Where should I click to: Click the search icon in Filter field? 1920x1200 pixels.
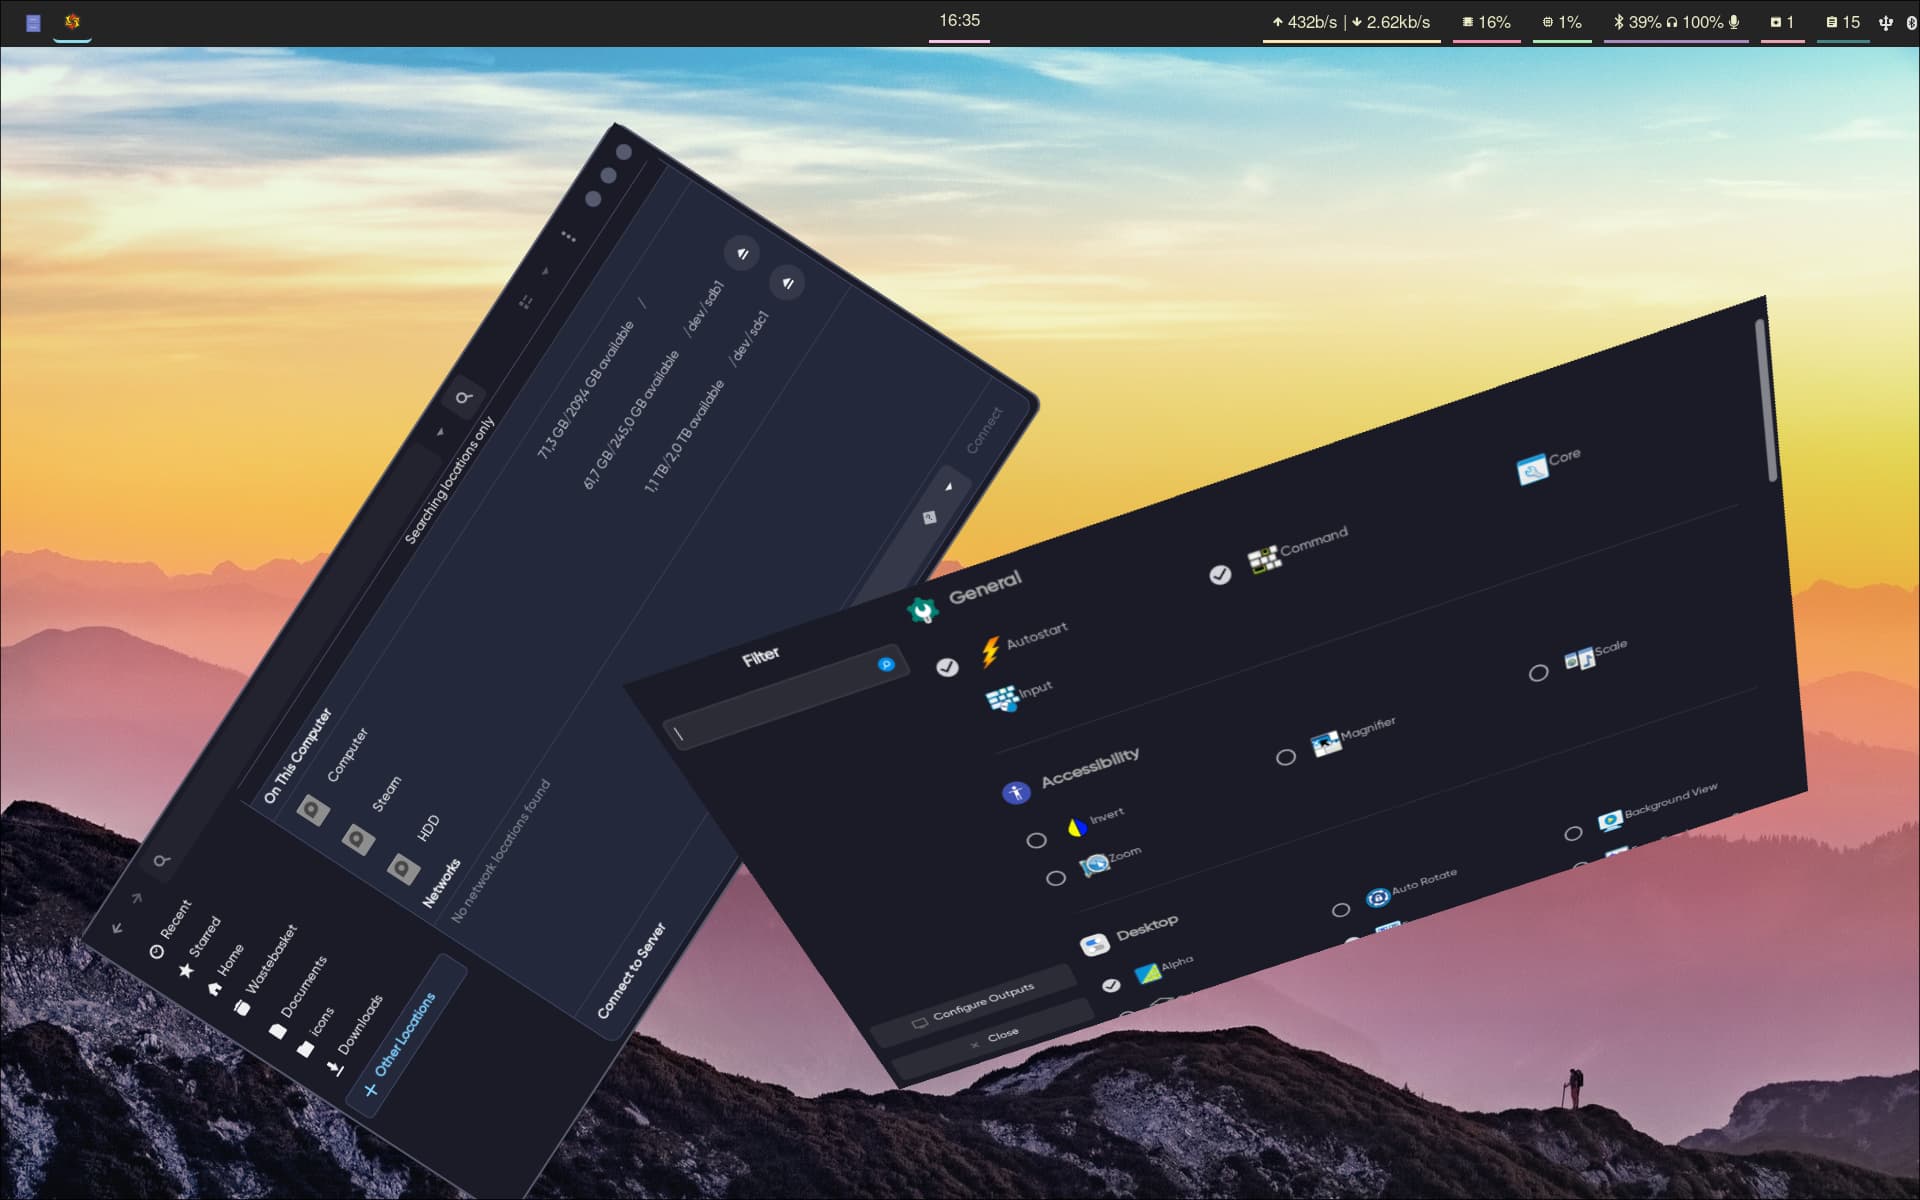pos(885,664)
